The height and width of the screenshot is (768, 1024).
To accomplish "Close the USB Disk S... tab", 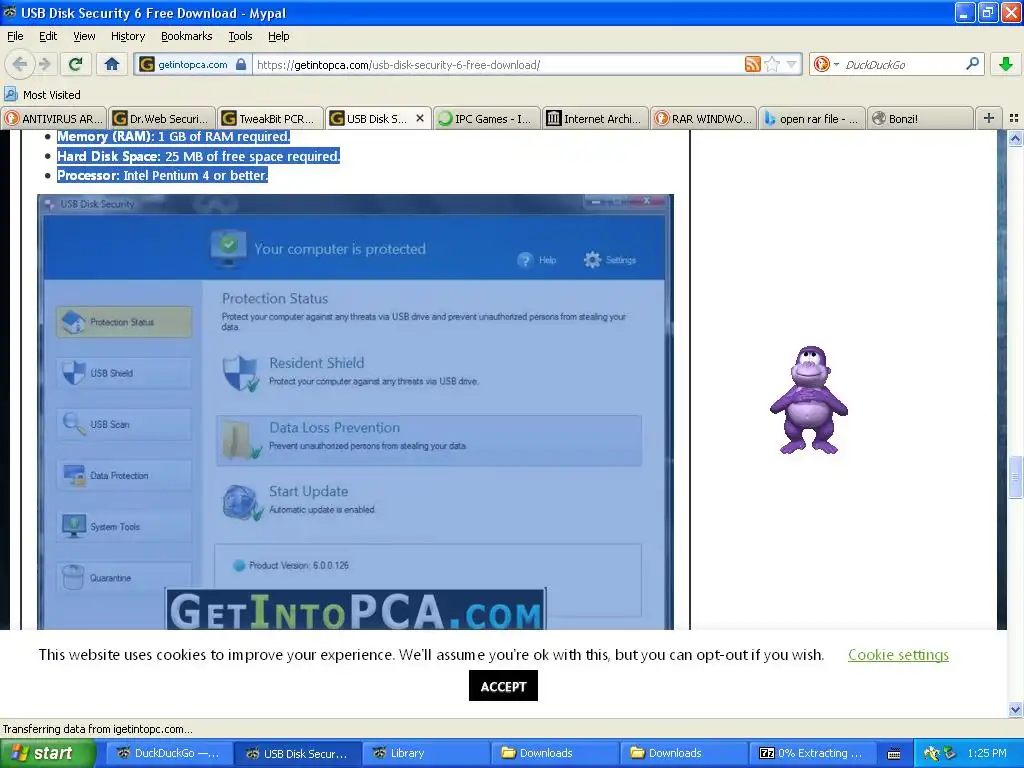I will click(420, 118).
